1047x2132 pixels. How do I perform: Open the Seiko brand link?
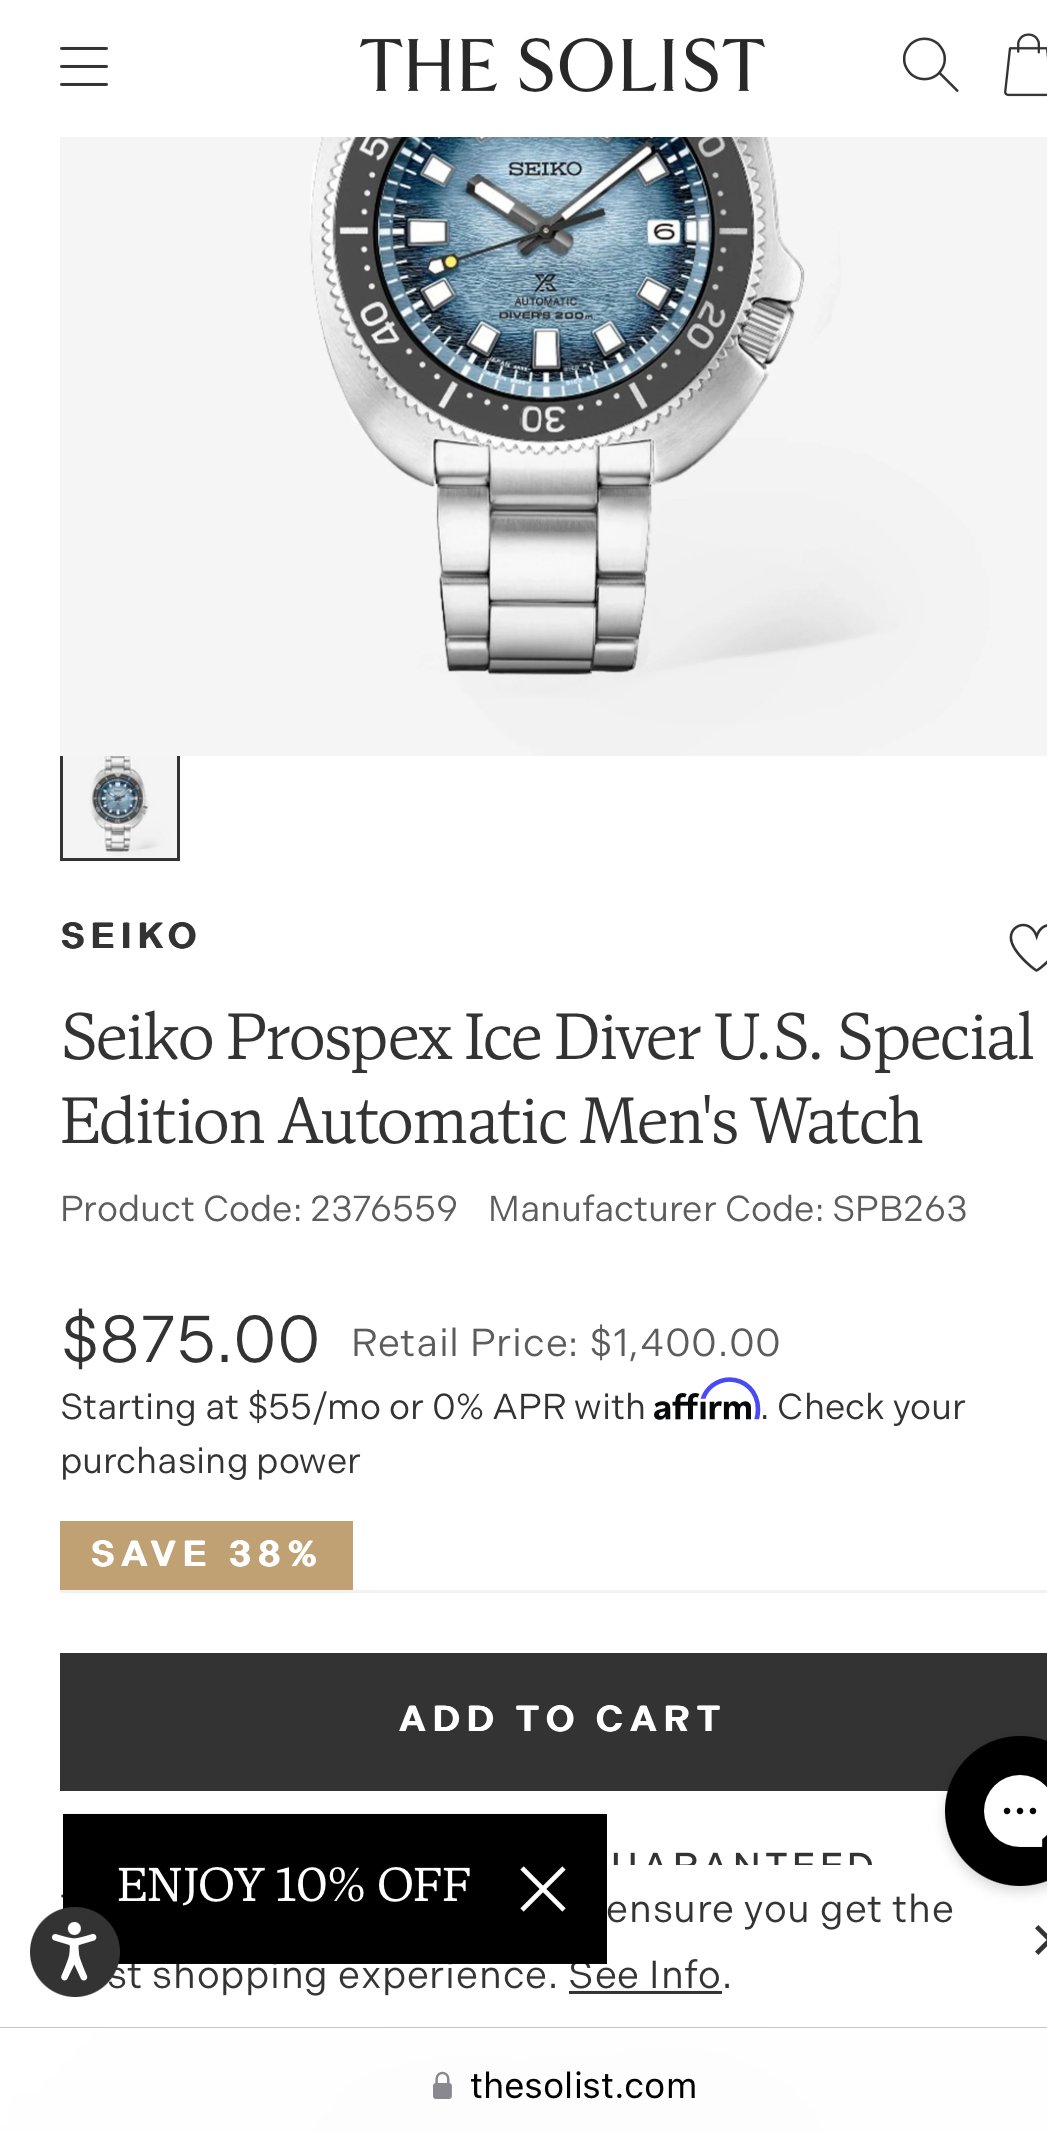pyautogui.click(x=130, y=936)
